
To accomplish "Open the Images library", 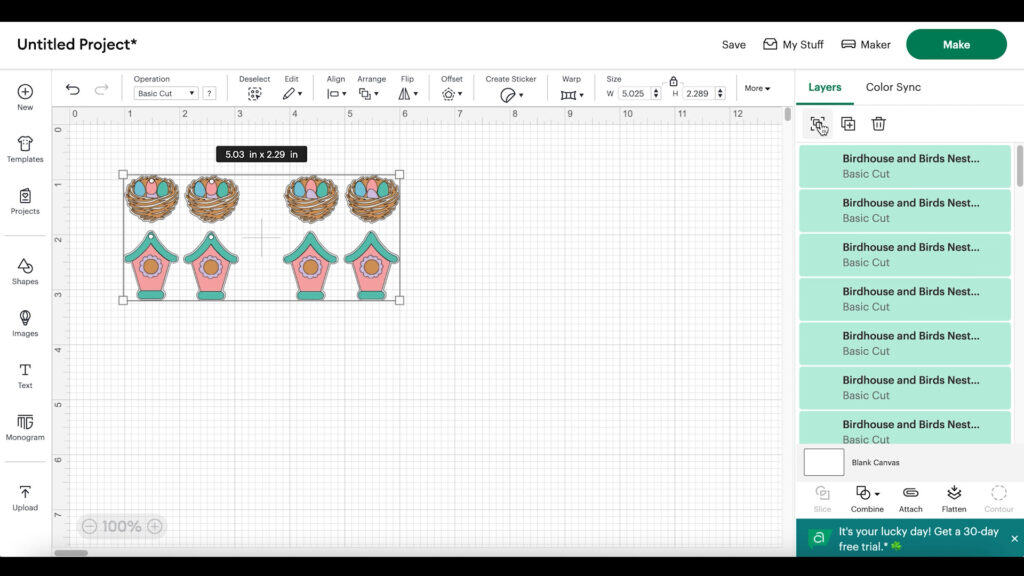I will pos(25,323).
